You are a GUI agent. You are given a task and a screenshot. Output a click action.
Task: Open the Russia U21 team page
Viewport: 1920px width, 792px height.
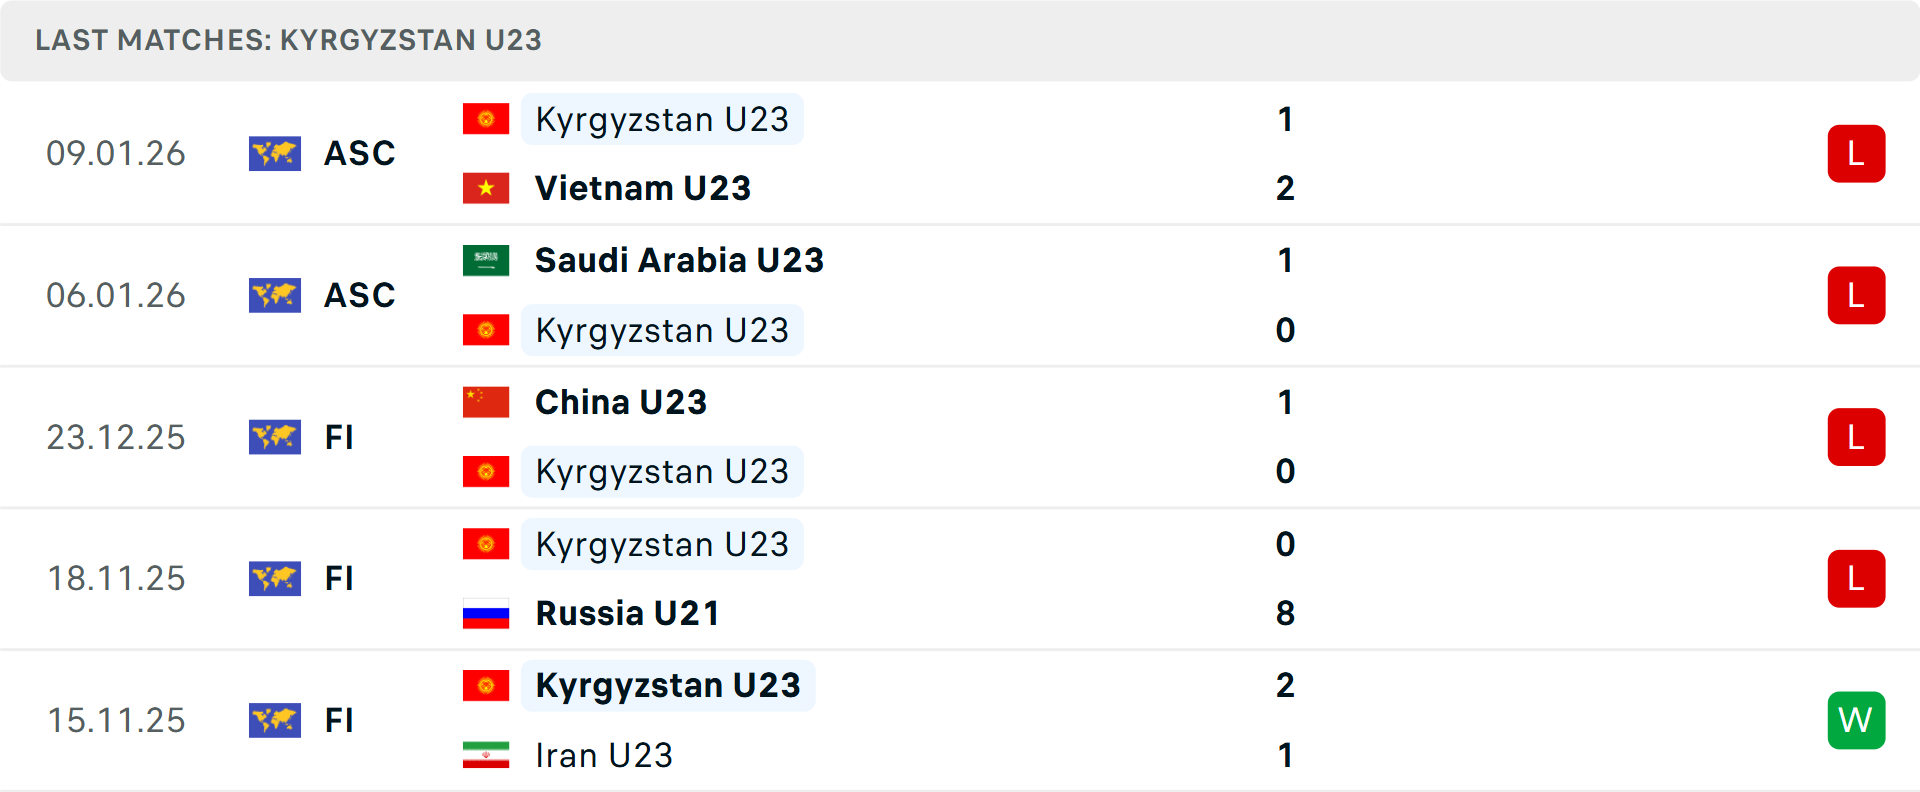627,613
